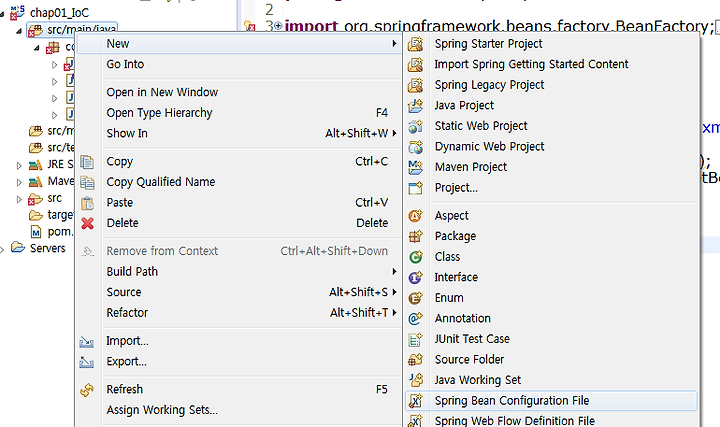
Task: Select the Servers project in explorer
Action: click(47, 248)
